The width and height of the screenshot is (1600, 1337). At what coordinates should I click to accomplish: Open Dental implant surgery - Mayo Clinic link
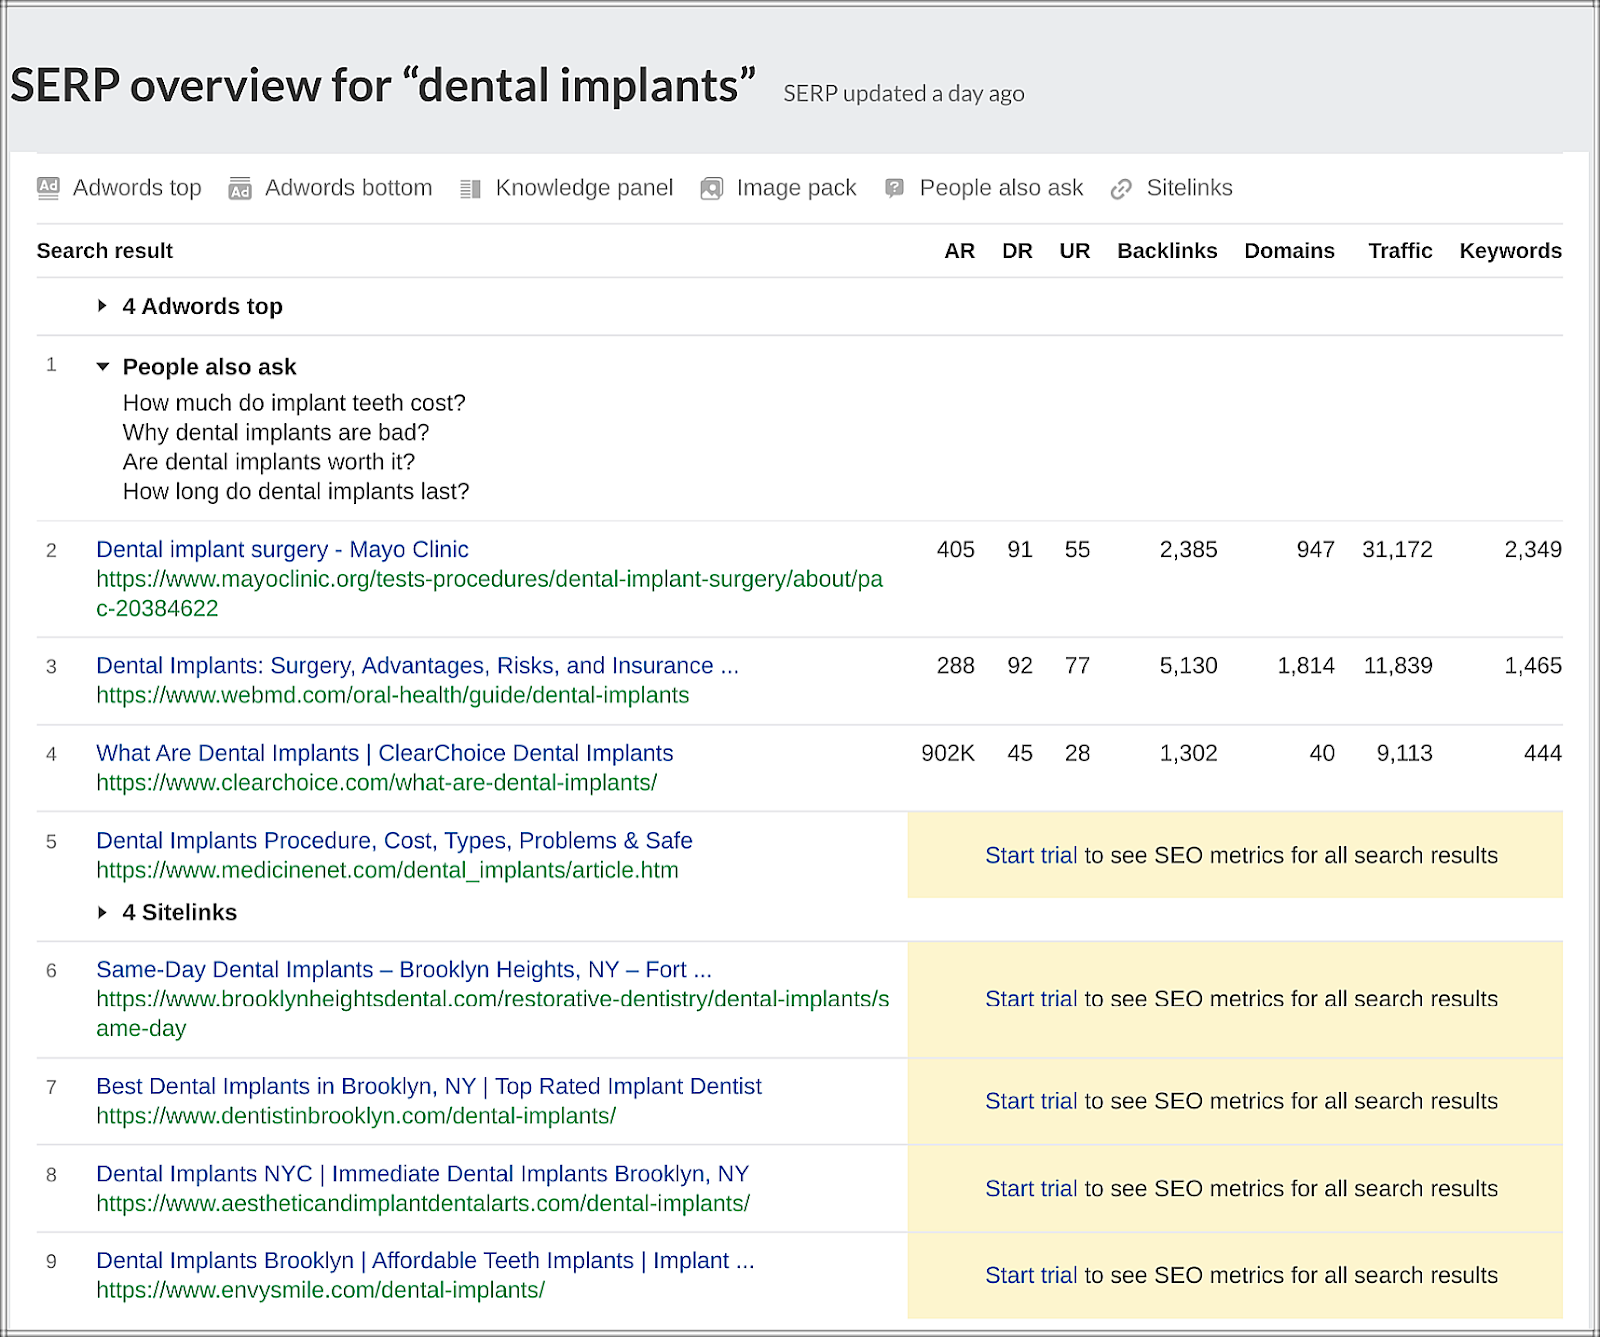pos(282,549)
